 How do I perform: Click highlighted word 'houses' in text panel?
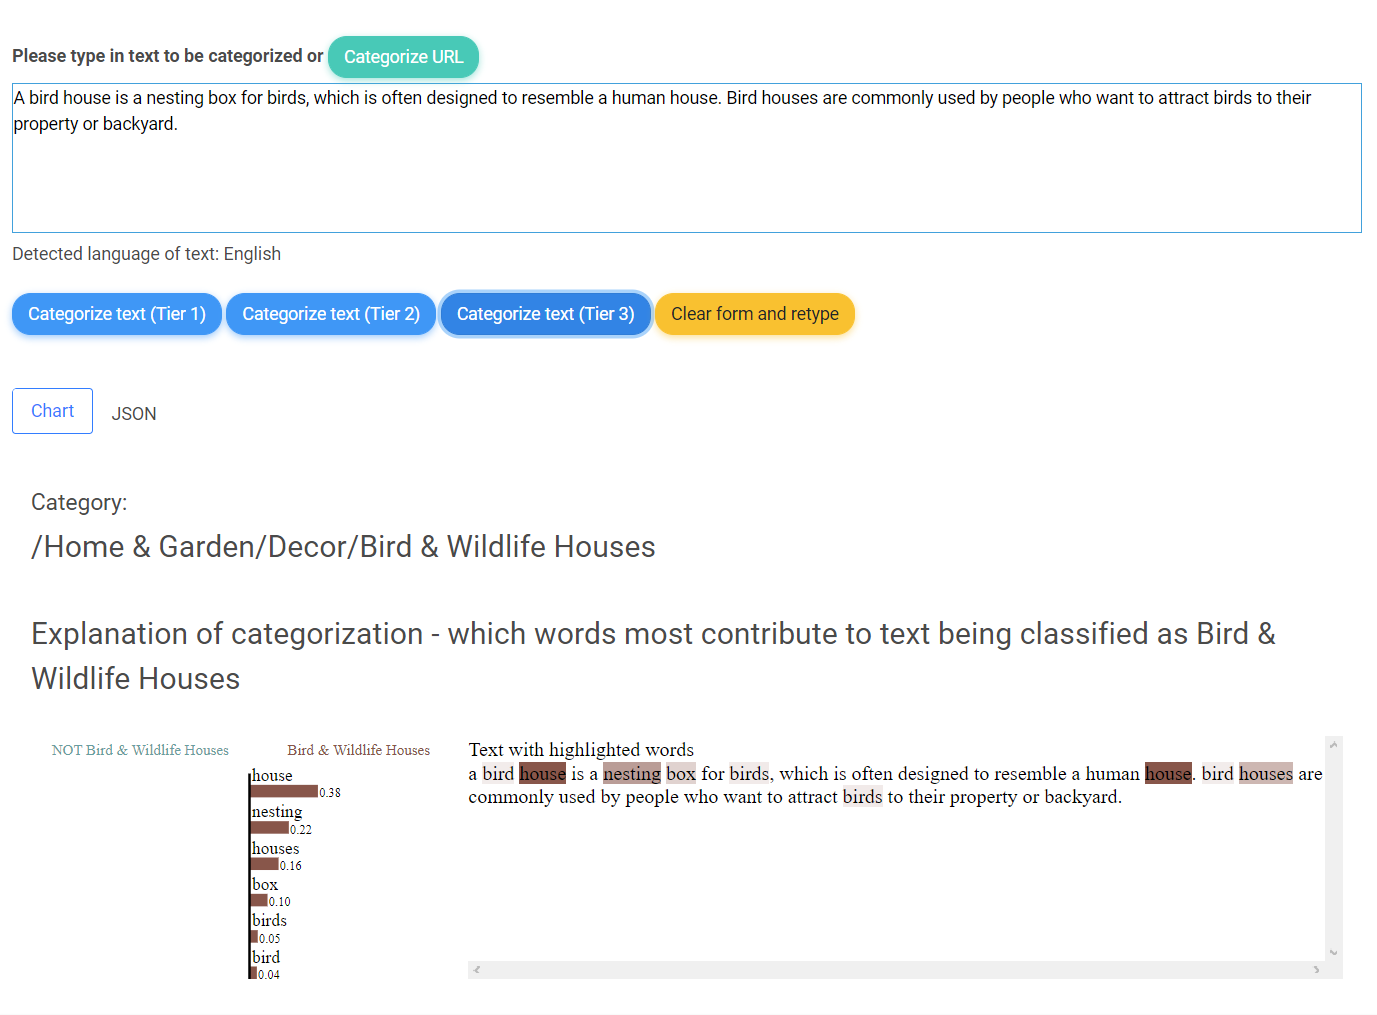point(1266,773)
